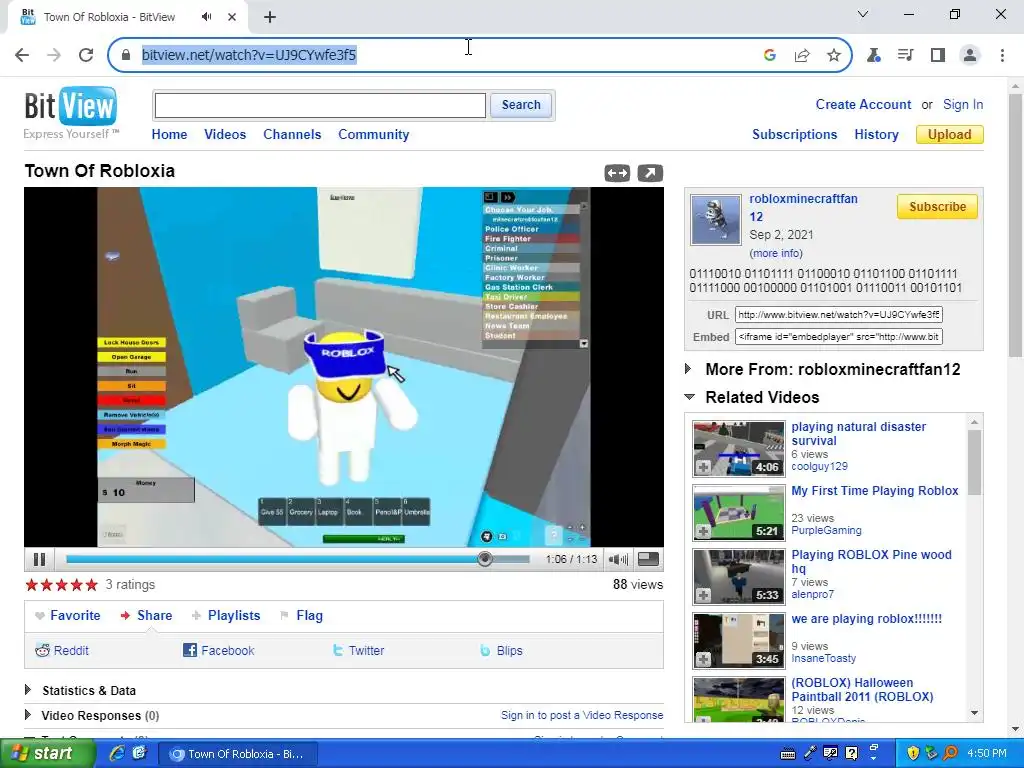
Task: Add My First Time Playing Roblox to queue
Action: (703, 532)
